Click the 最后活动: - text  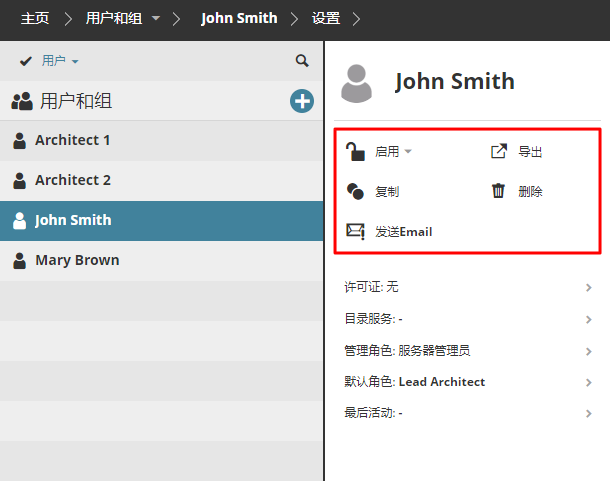[x=373, y=413]
